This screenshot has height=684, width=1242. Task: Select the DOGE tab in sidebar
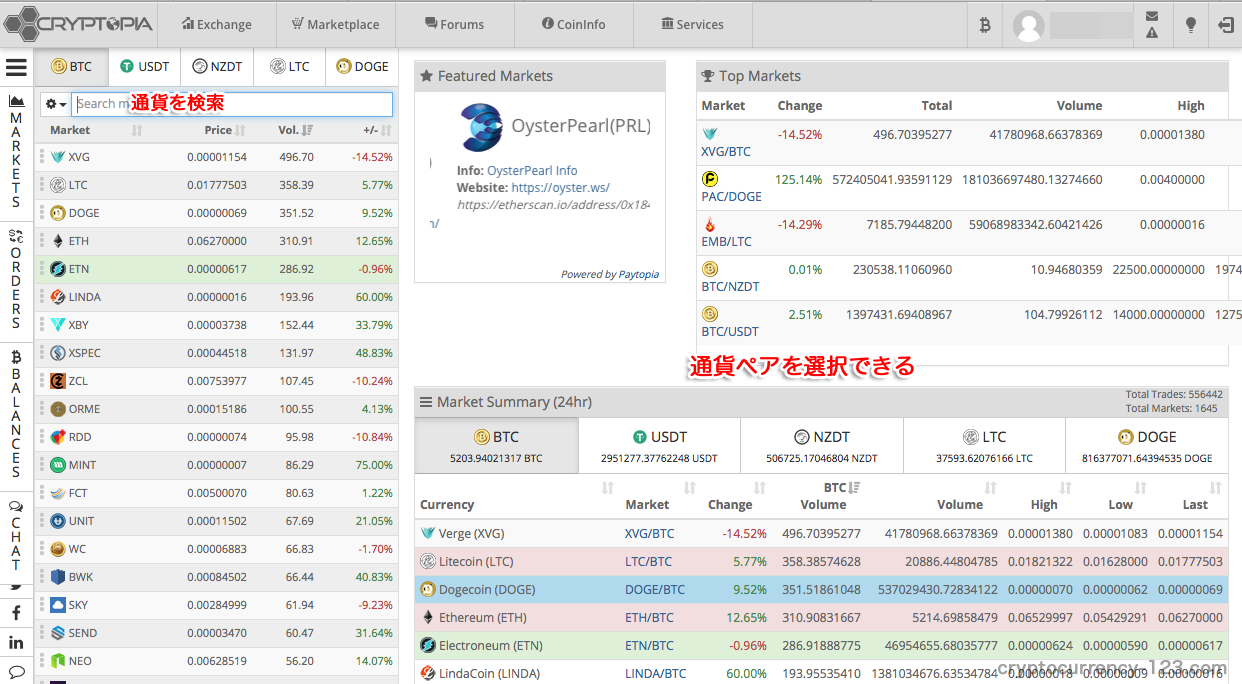[x=362, y=67]
